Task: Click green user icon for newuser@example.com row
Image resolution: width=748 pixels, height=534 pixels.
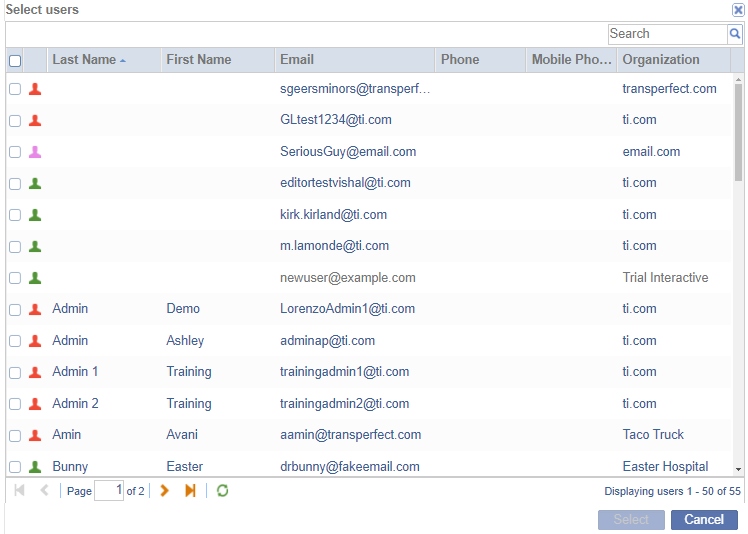Action: 35,278
